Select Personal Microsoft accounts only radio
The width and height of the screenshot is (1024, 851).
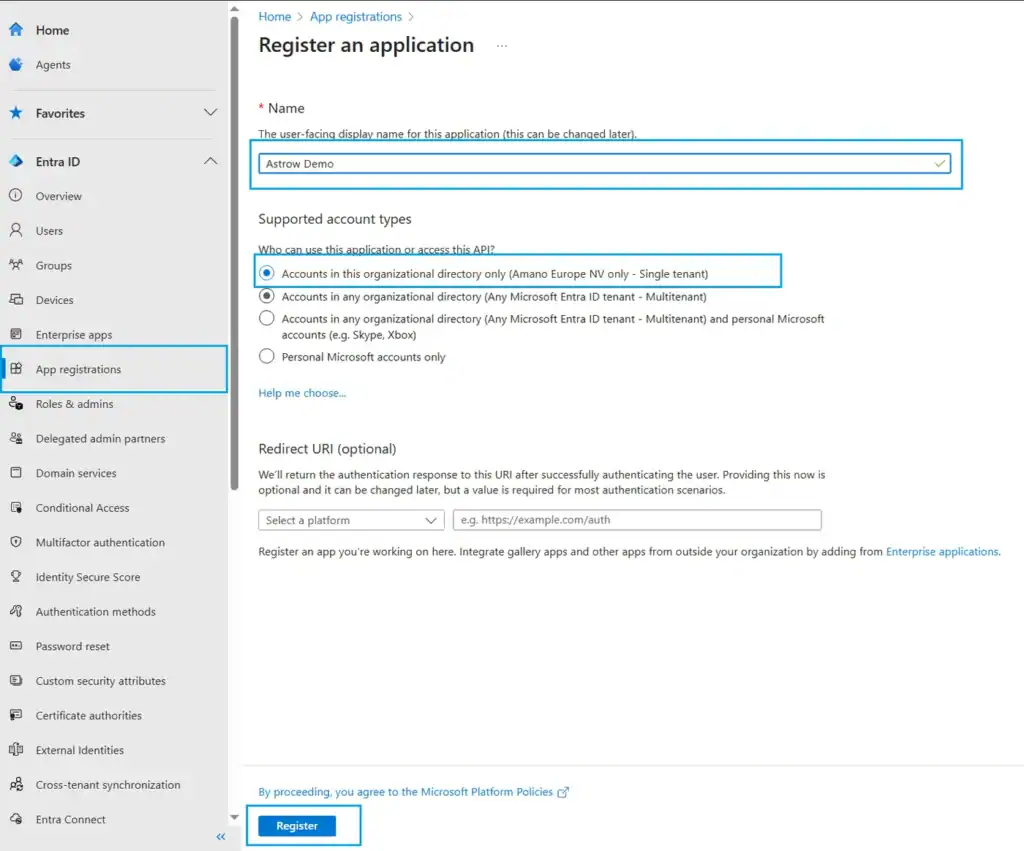(266, 357)
